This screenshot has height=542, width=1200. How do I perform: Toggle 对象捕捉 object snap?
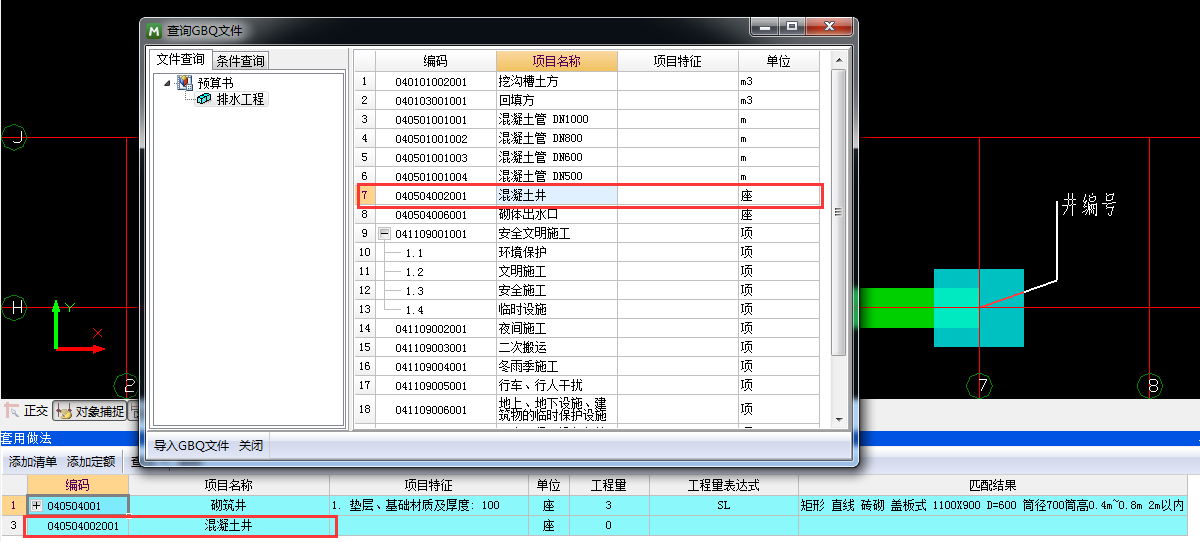click(x=90, y=410)
